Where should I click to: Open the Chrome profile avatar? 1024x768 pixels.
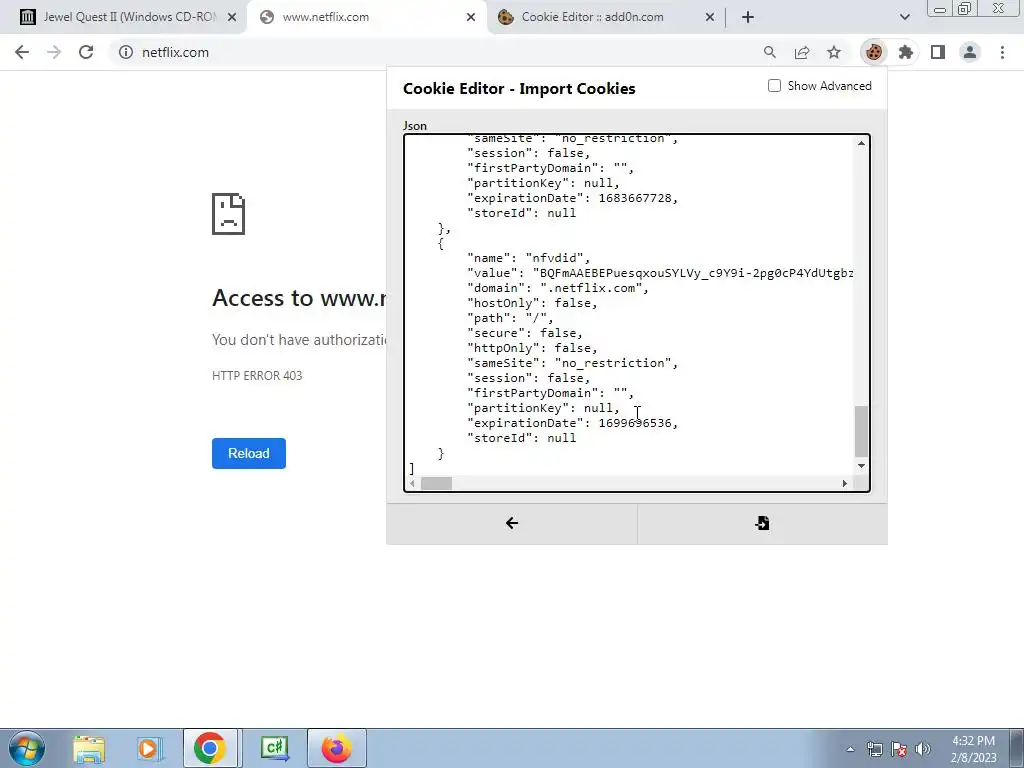[970, 52]
